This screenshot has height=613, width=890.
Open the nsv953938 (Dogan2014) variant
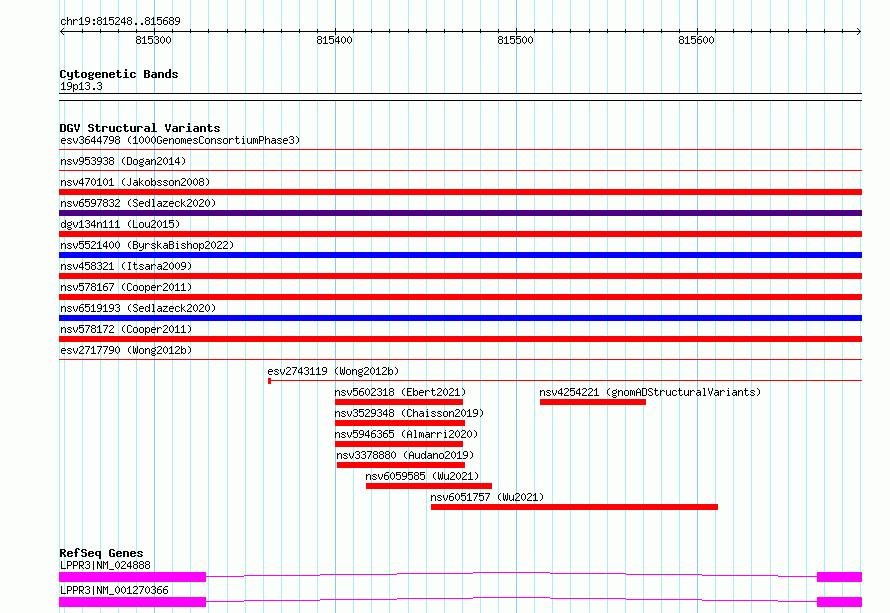123,161
